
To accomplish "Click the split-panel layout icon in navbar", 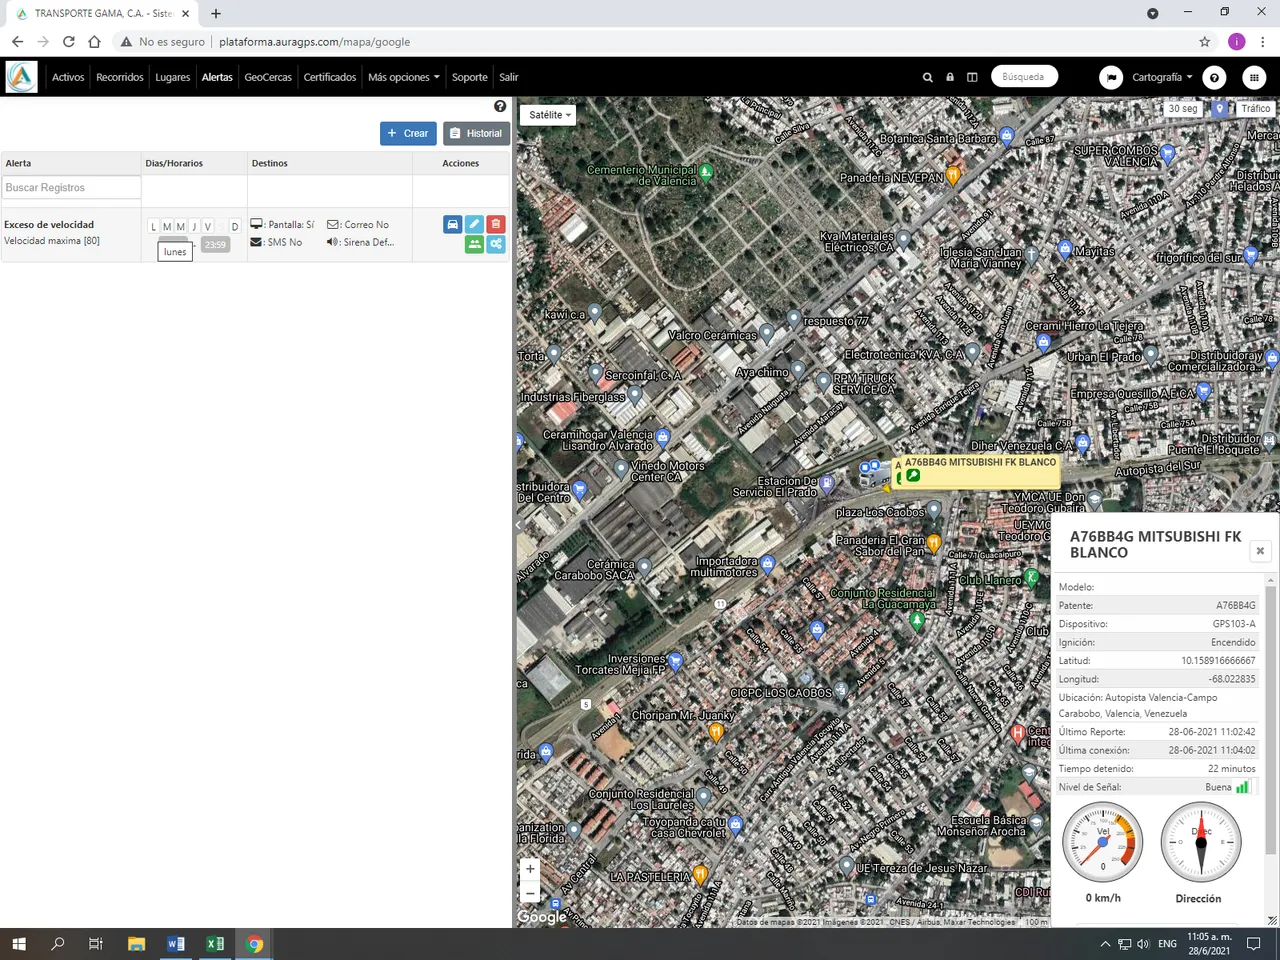I will (972, 77).
